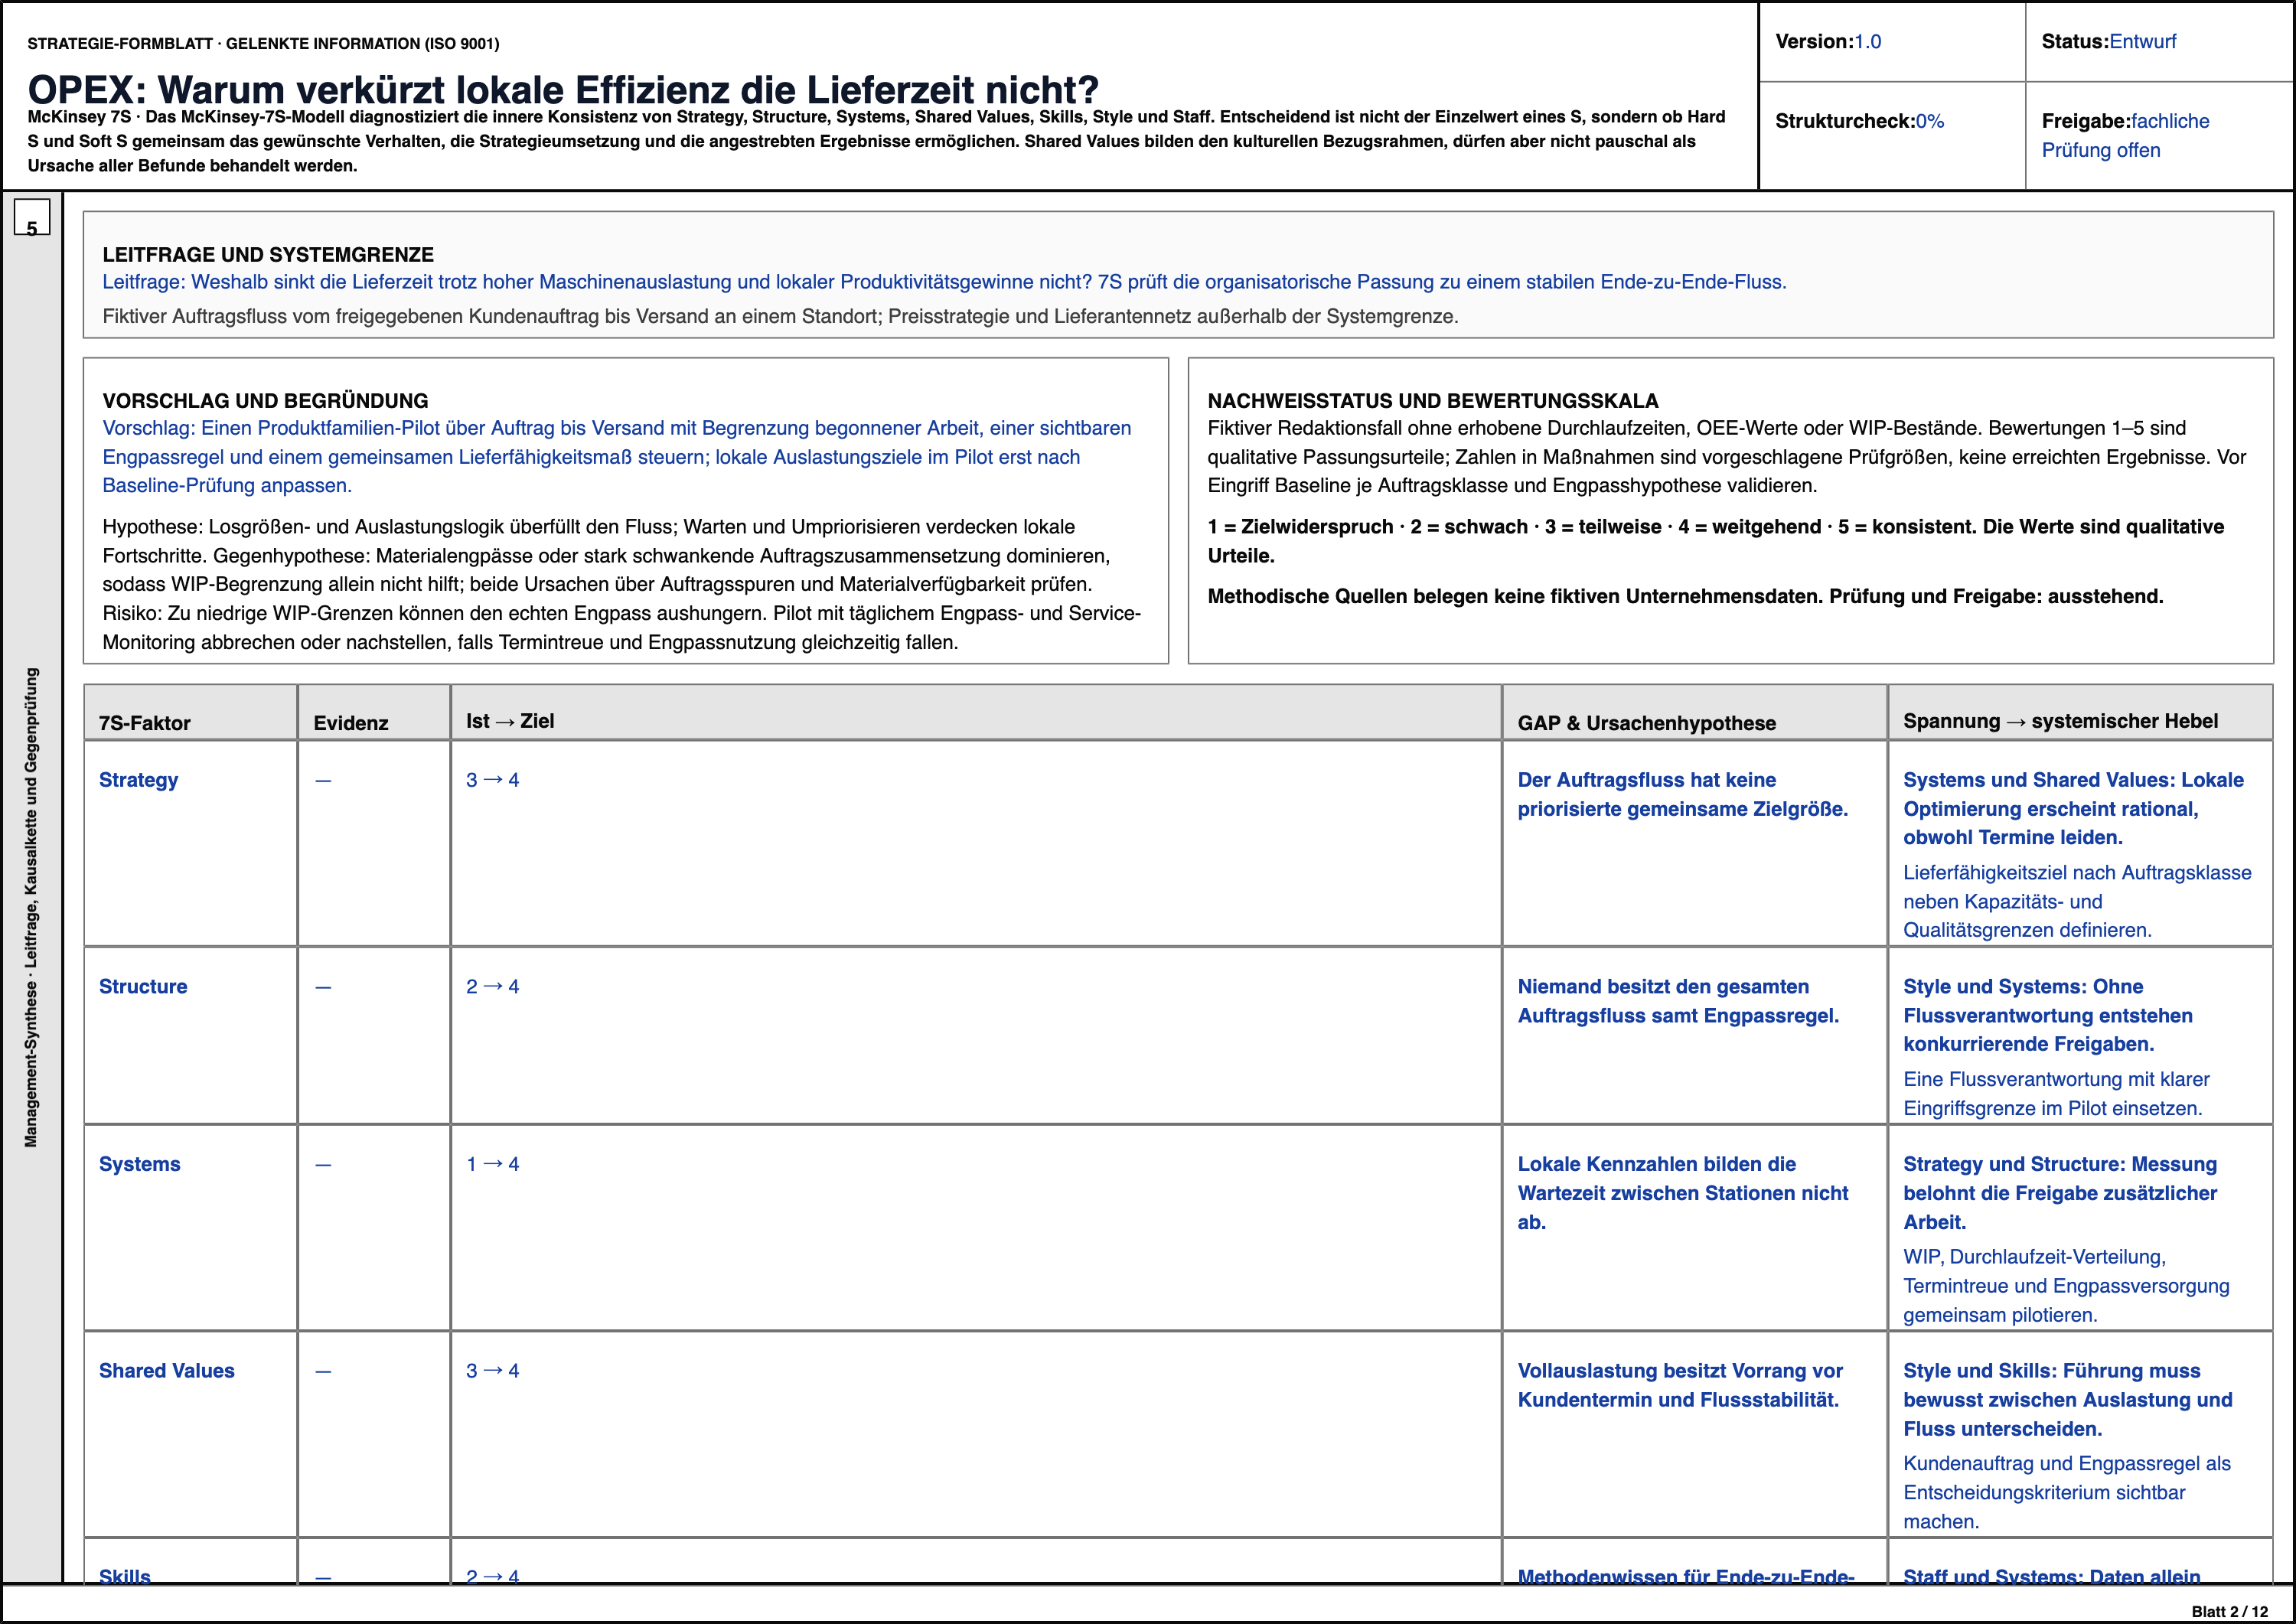Click 'Der Auftragsfluss hat keine priorisierte' gap text
Image resolution: width=2296 pixels, height=1624 pixels.
1683,794
